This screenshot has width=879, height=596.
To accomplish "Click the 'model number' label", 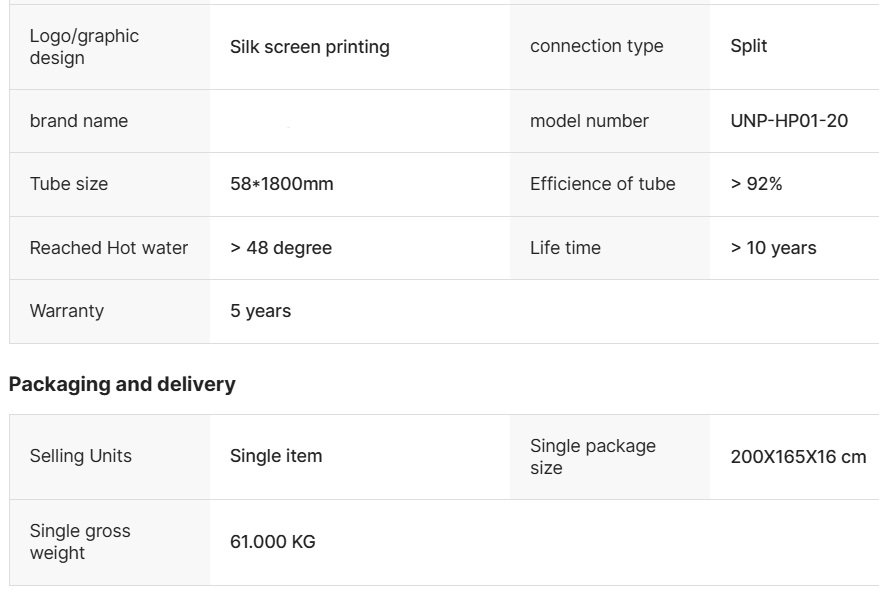I will pyautogui.click(x=589, y=121).
